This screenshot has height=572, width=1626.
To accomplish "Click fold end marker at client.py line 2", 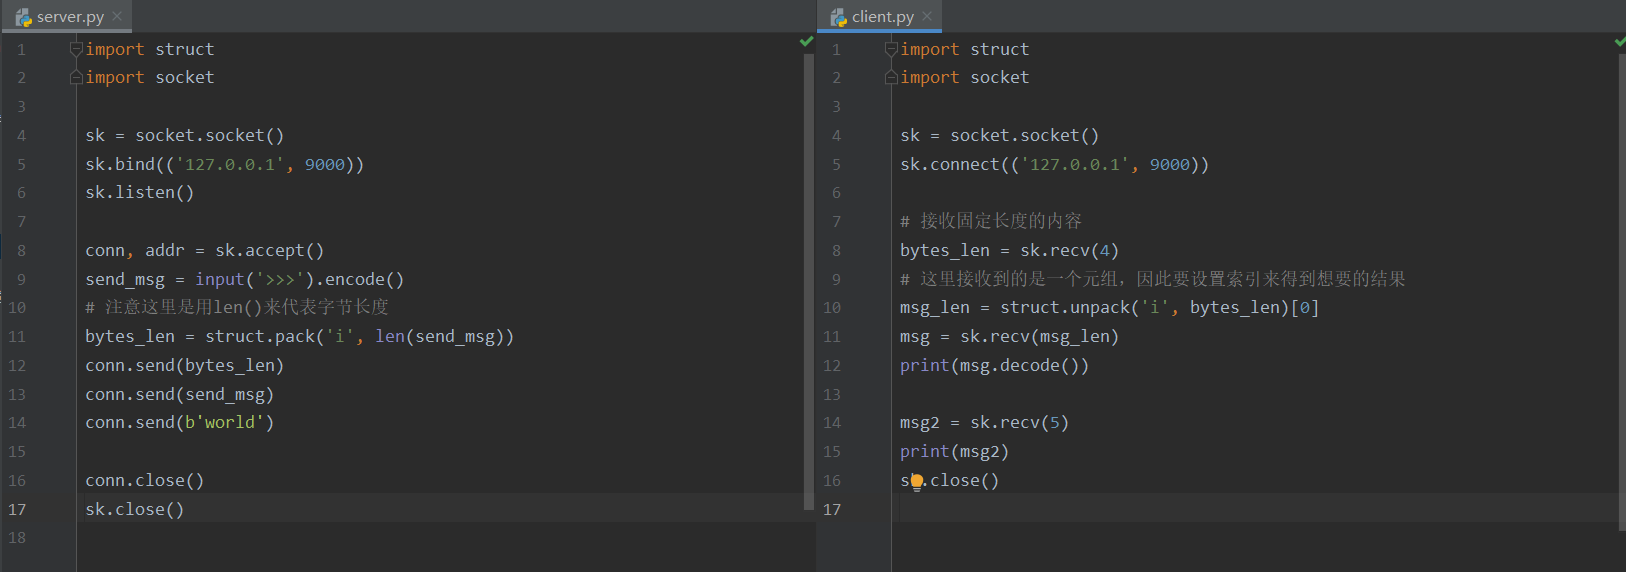I will (x=891, y=77).
